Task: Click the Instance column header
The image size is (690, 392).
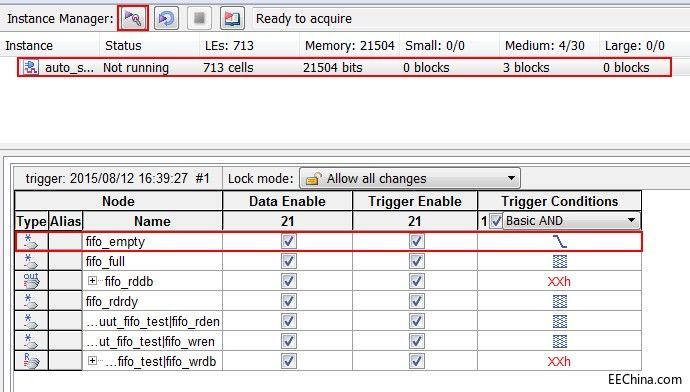Action: [29, 45]
